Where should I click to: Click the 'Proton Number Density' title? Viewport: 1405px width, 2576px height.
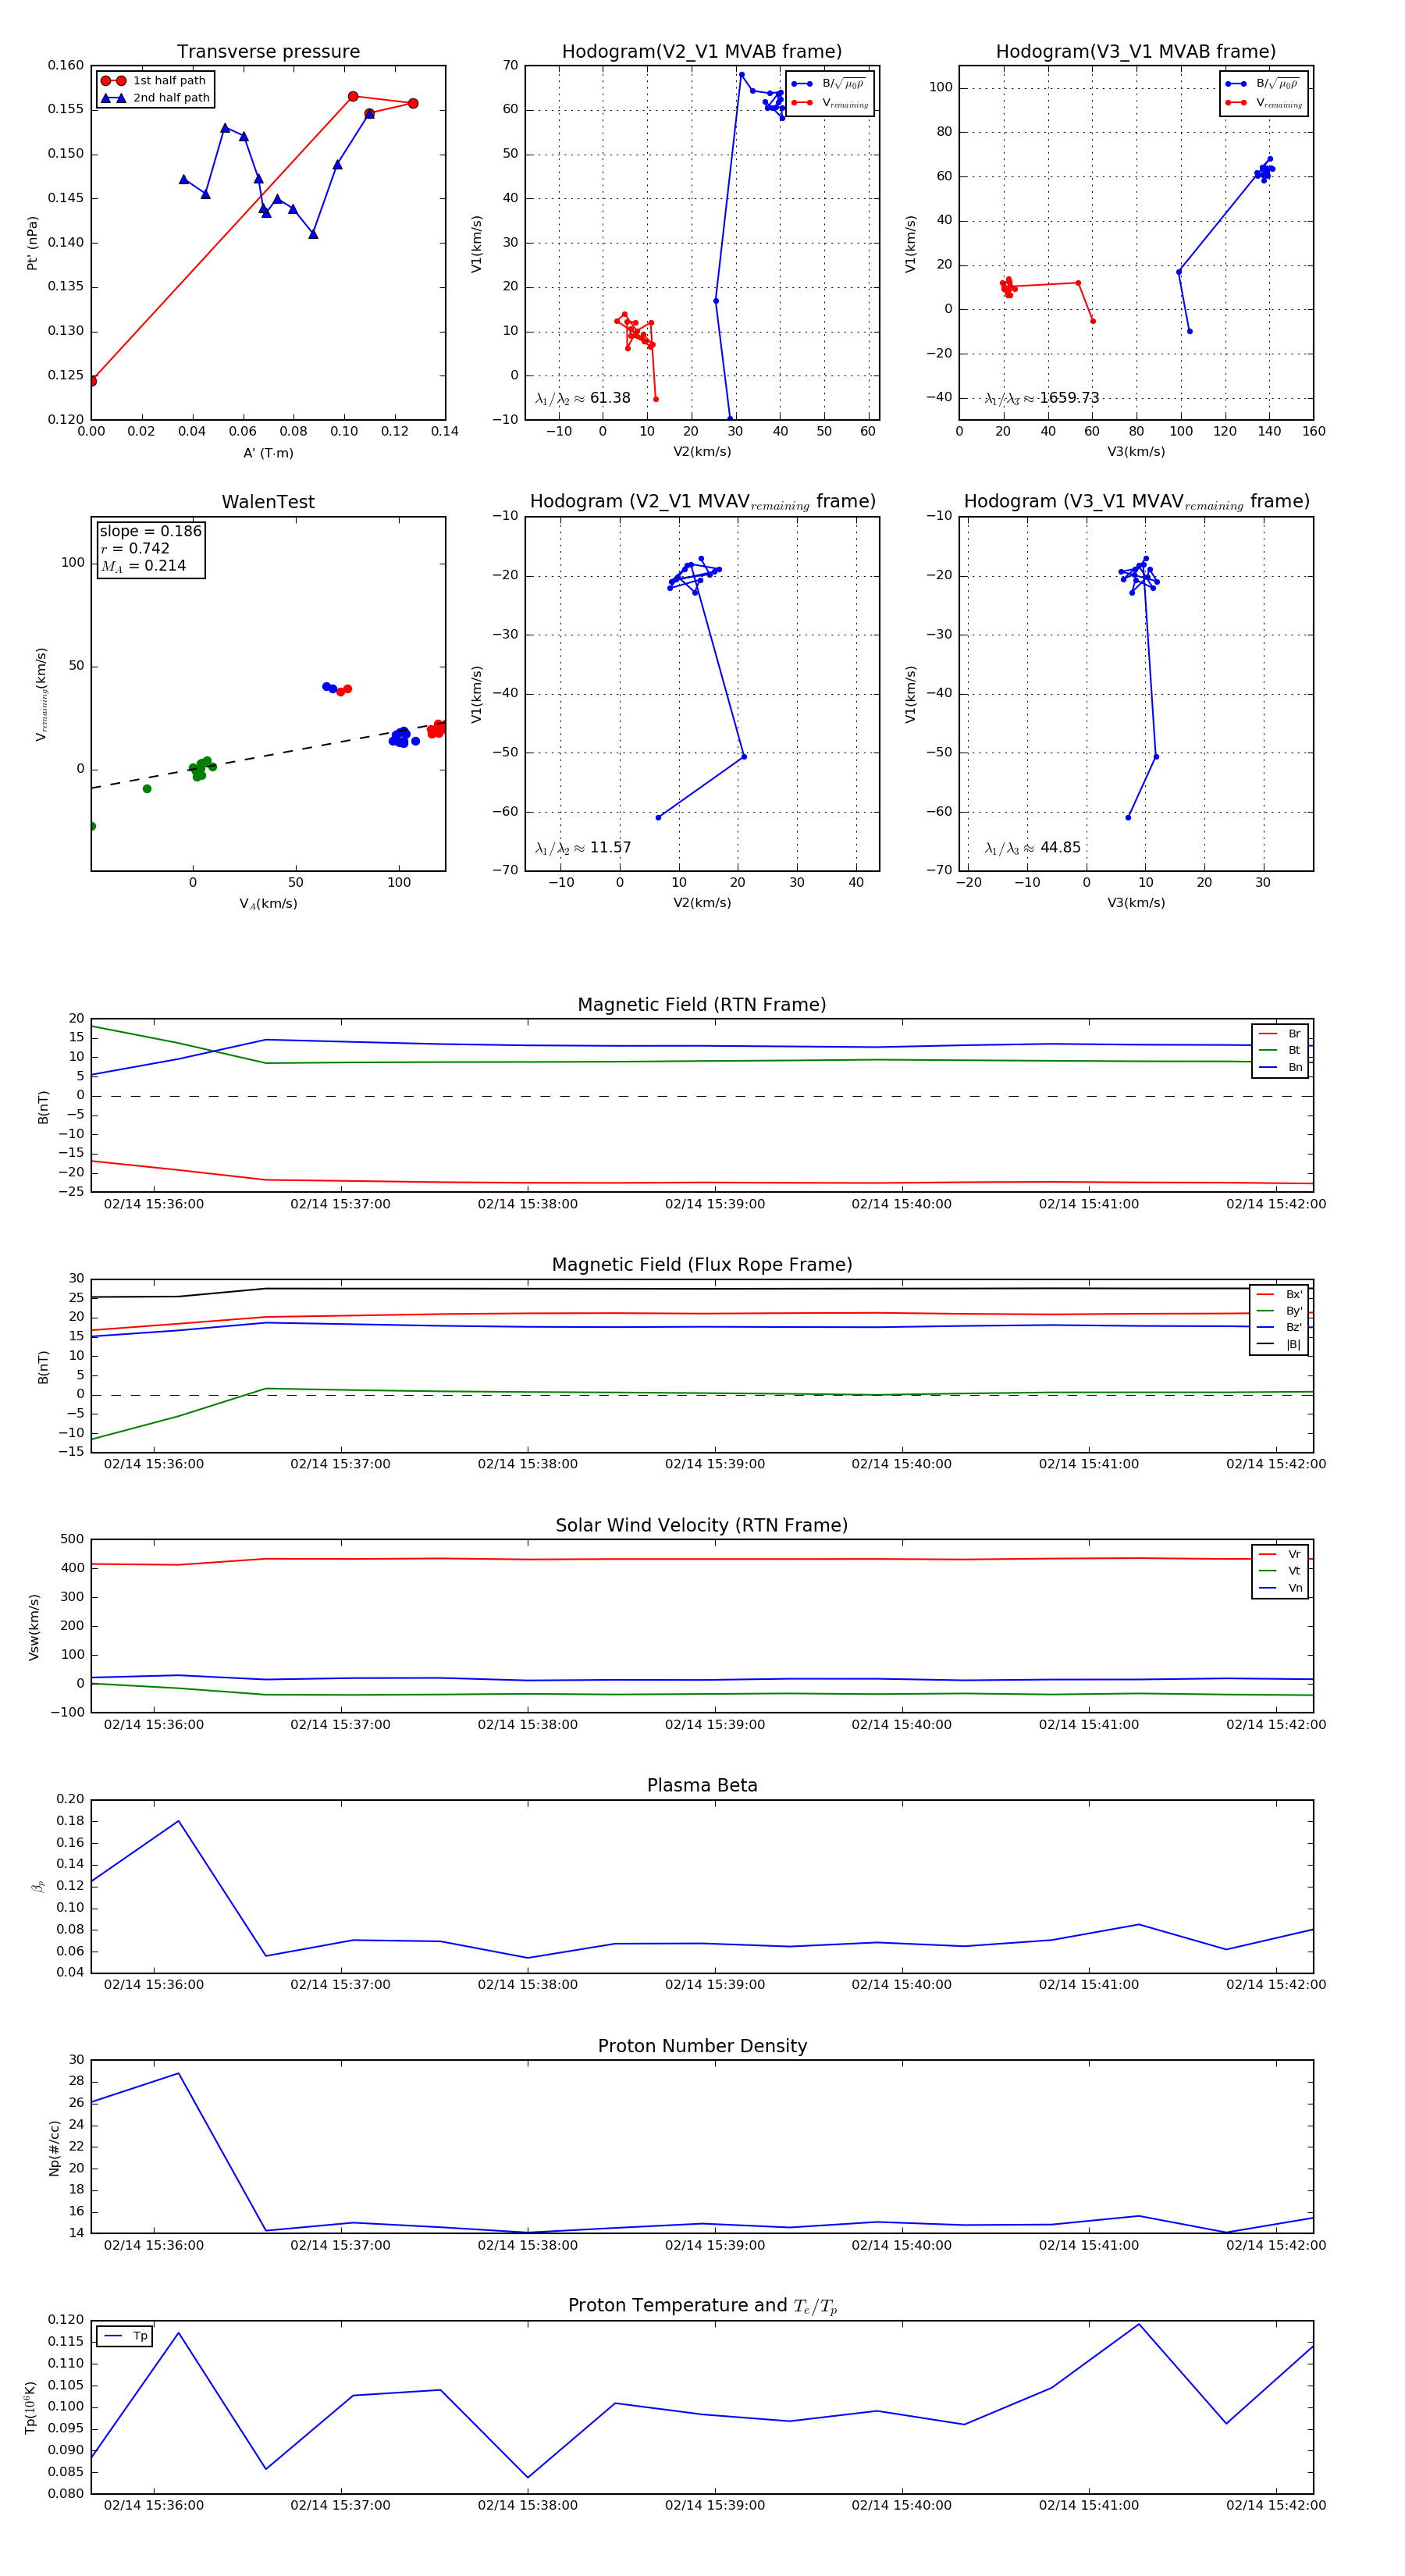pyautogui.click(x=702, y=2046)
